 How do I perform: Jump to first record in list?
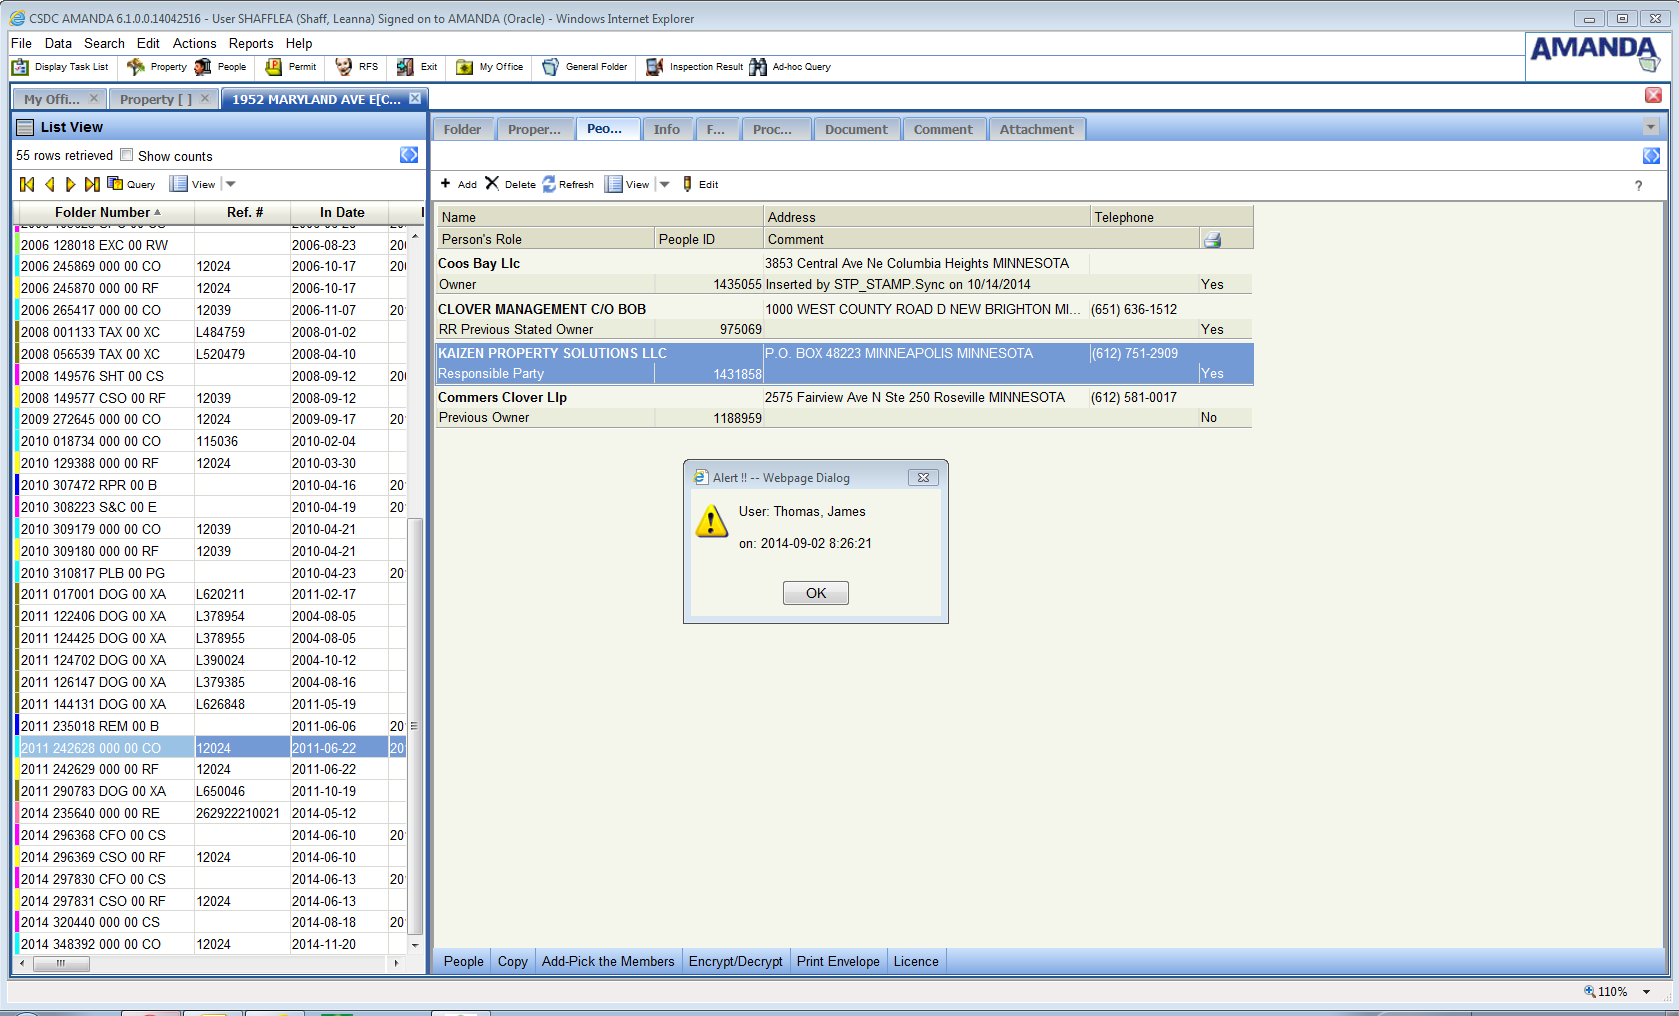click(x=27, y=184)
